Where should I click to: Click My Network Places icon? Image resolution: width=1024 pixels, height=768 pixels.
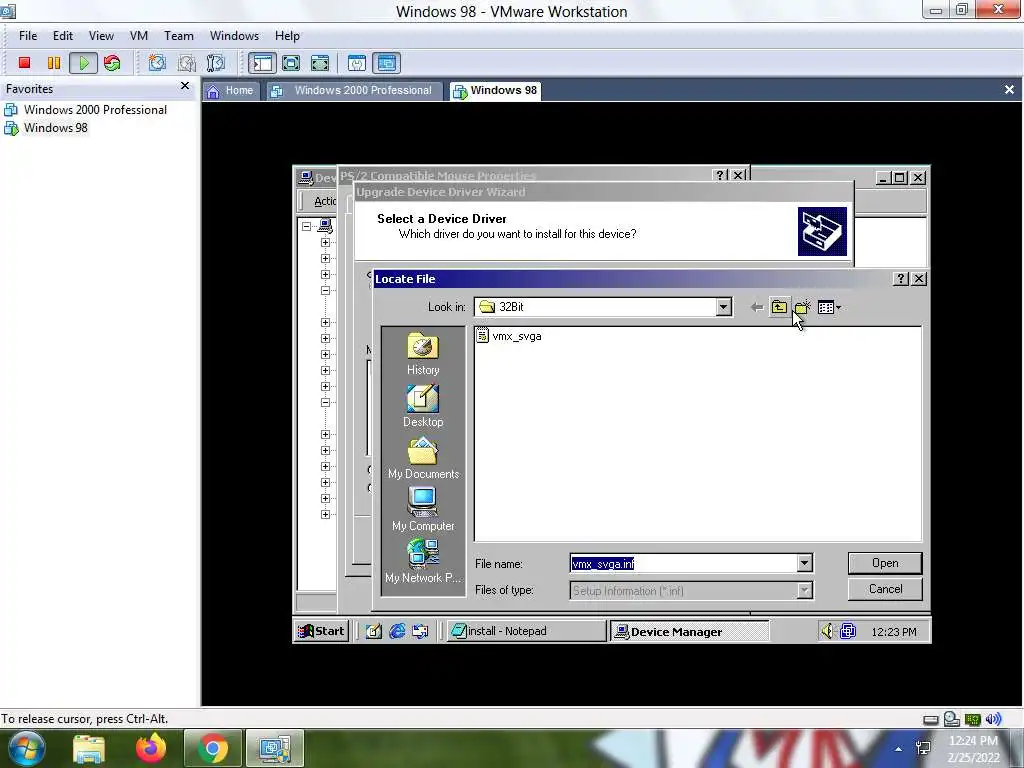pos(423,562)
